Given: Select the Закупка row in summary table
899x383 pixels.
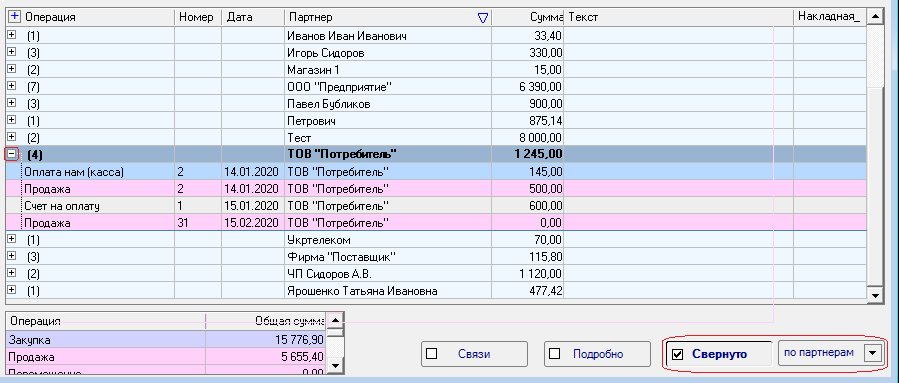Looking at the screenshot, I should coord(165,340).
